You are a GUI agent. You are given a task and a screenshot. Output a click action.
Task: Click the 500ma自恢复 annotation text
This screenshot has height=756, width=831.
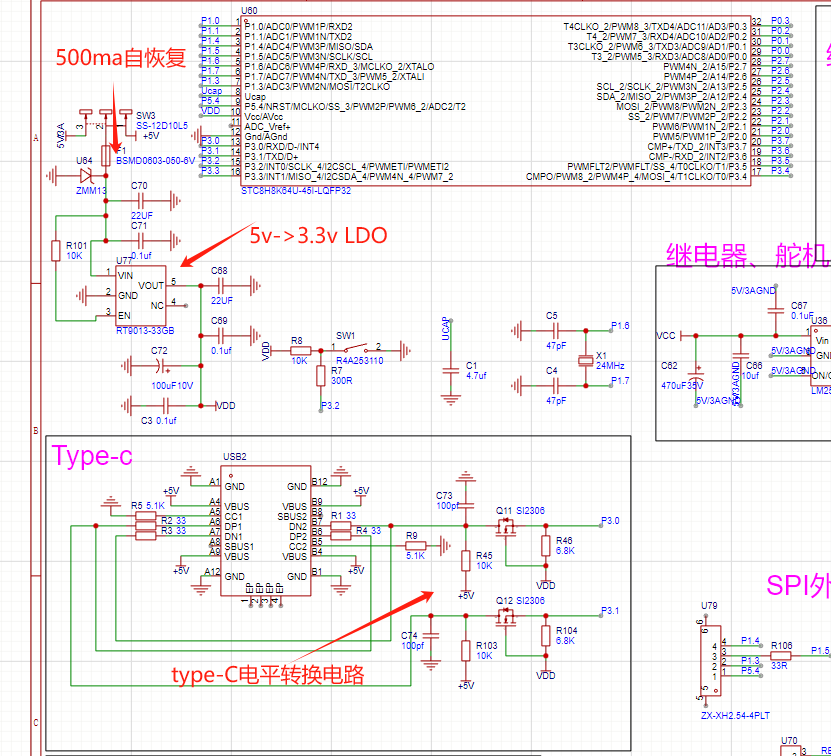121,58
